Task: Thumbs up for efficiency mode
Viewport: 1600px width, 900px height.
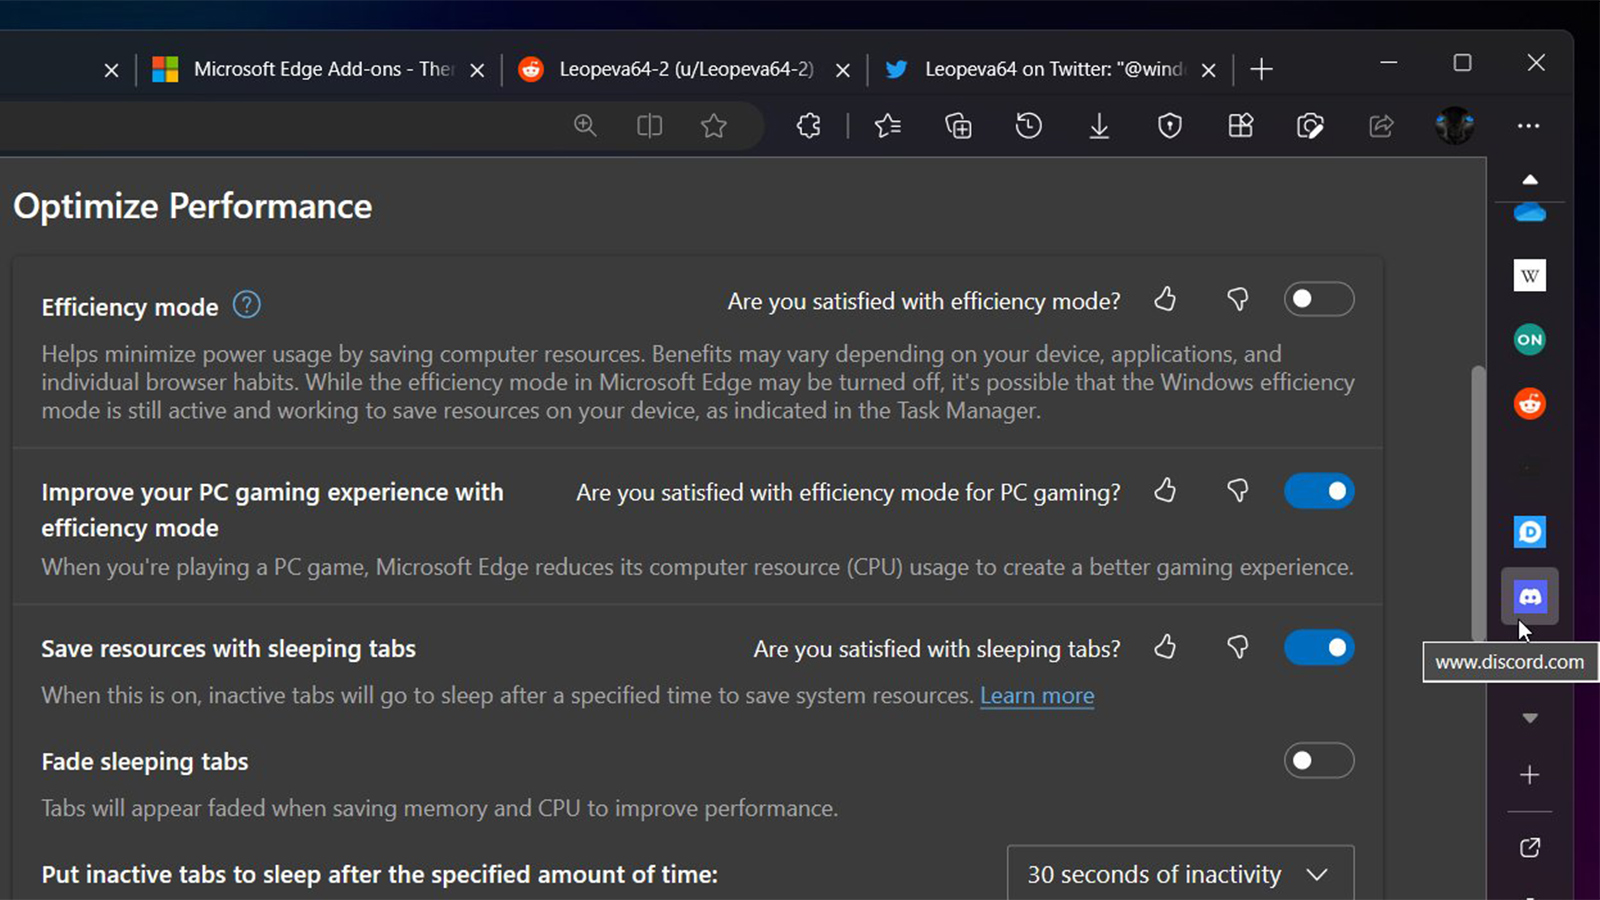Action: (x=1165, y=299)
